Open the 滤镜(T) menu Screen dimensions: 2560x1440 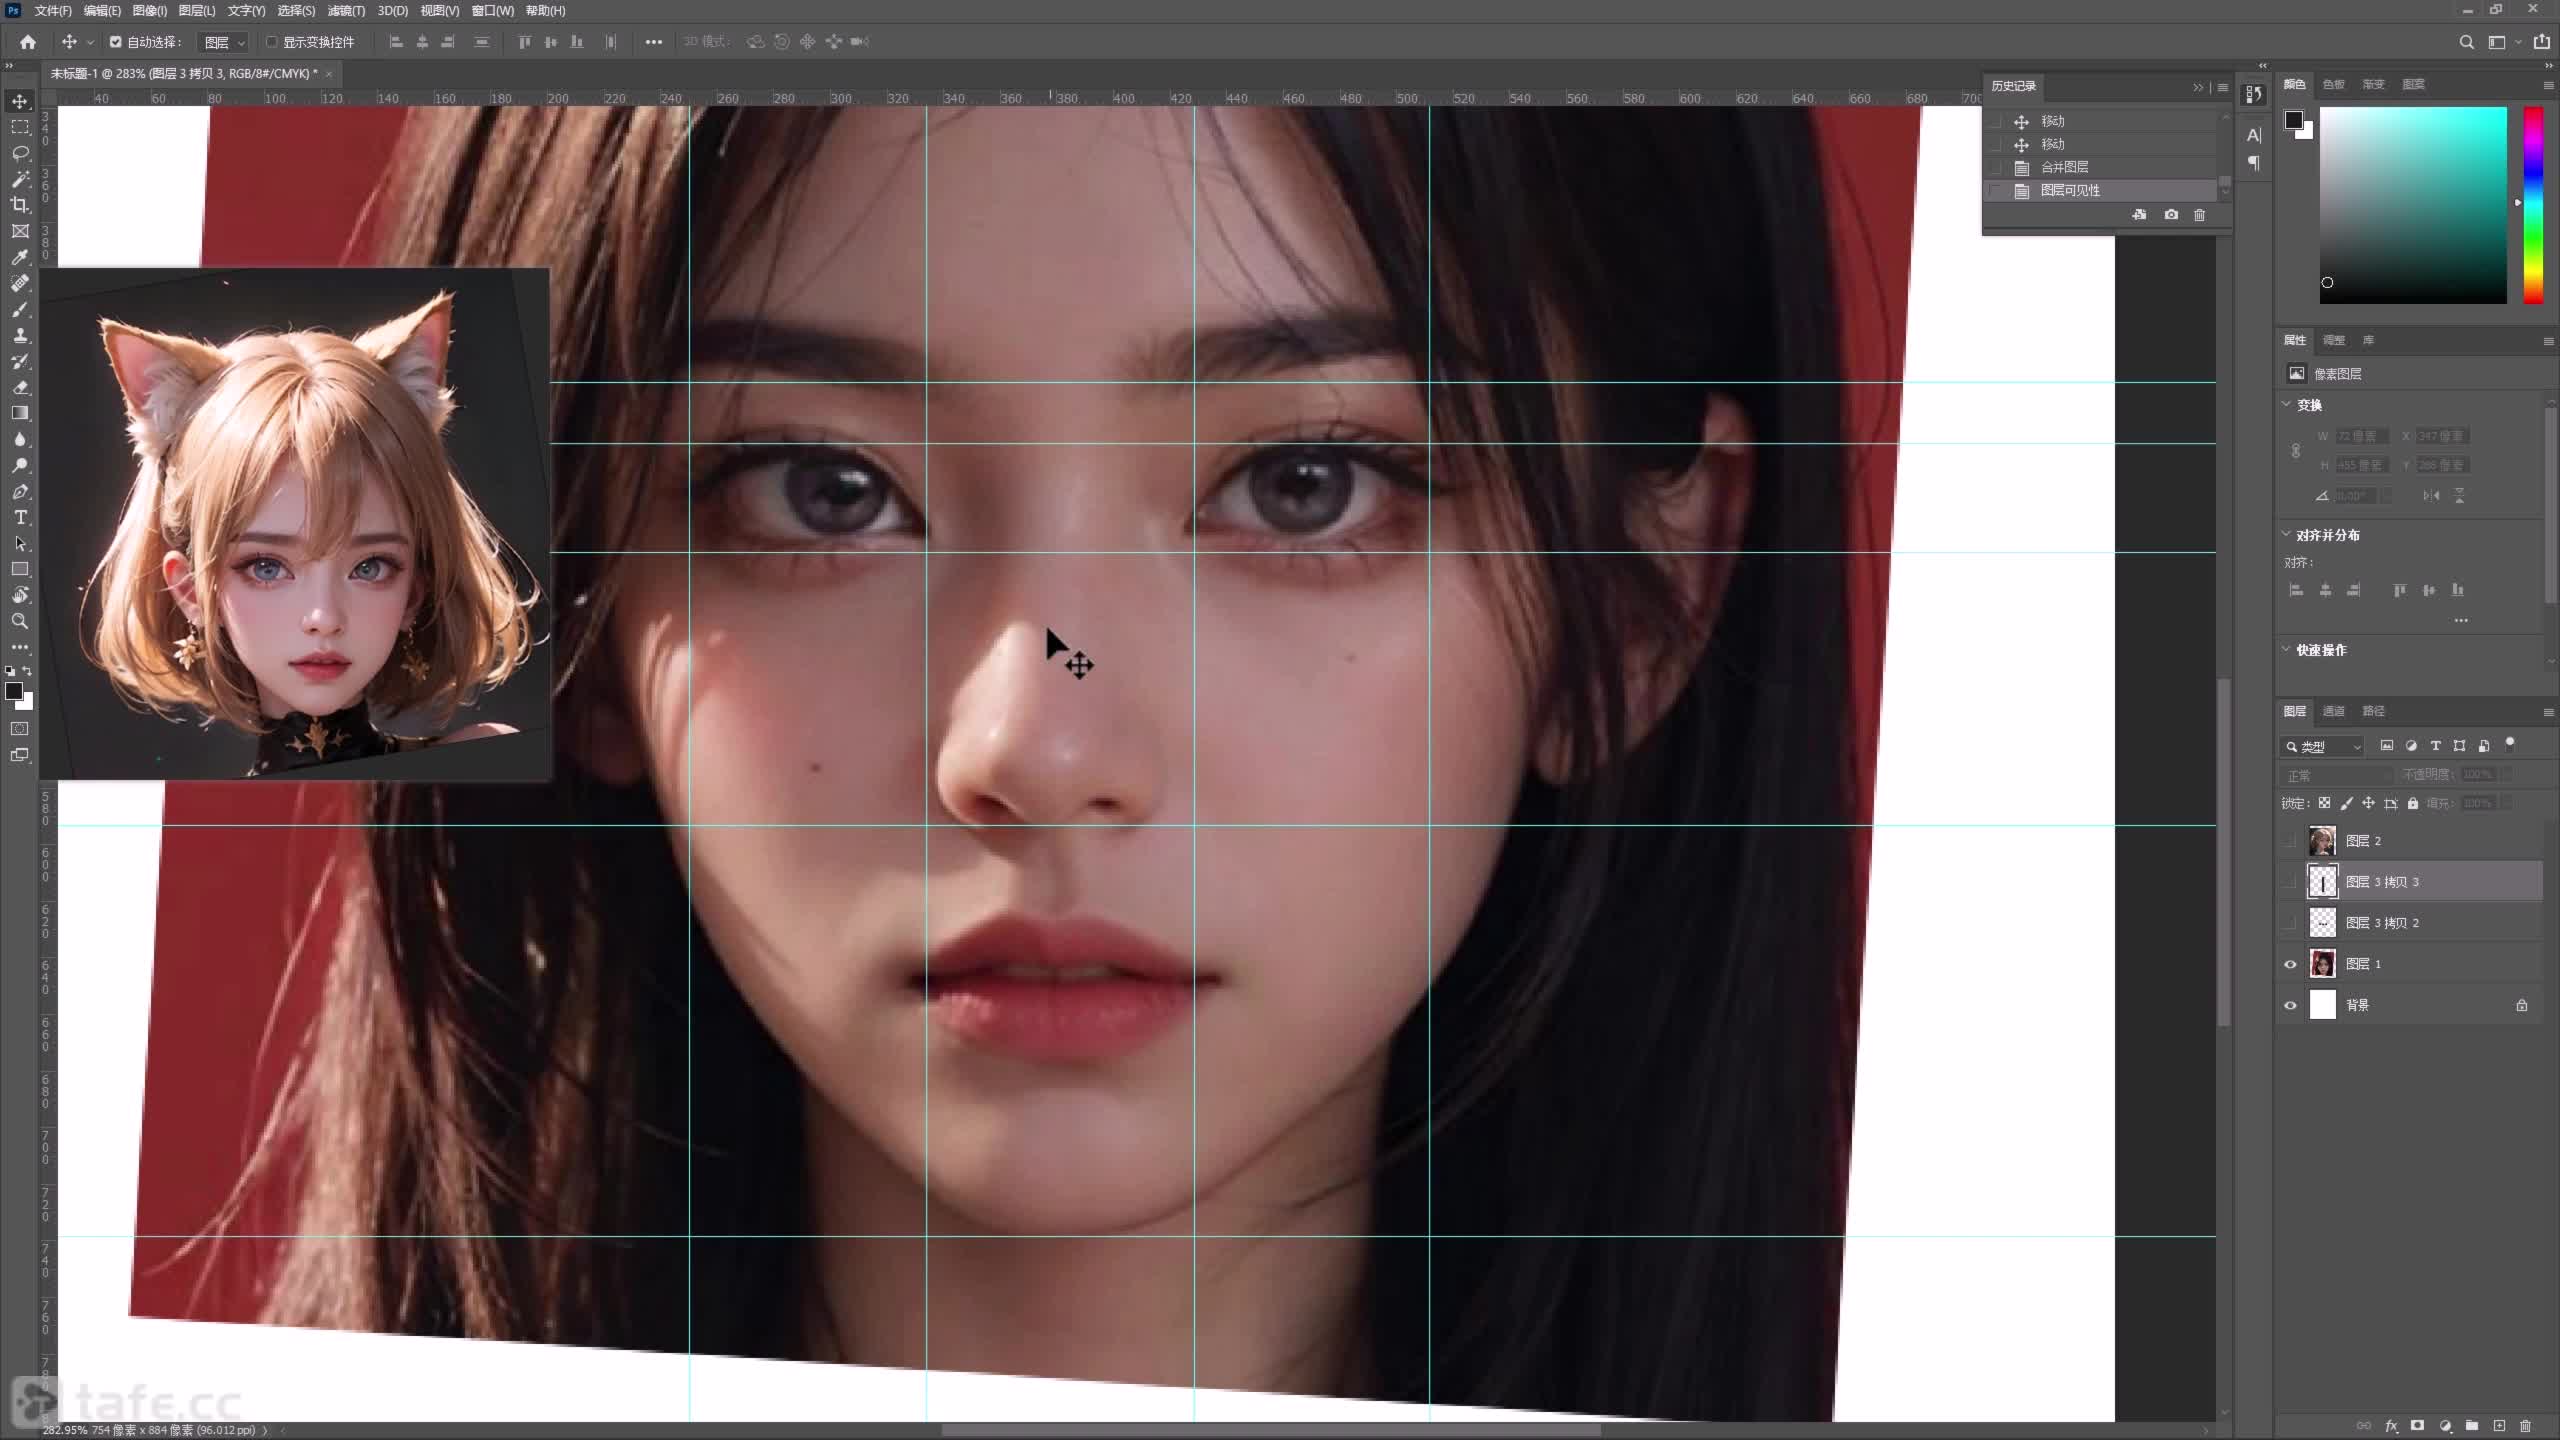(346, 11)
